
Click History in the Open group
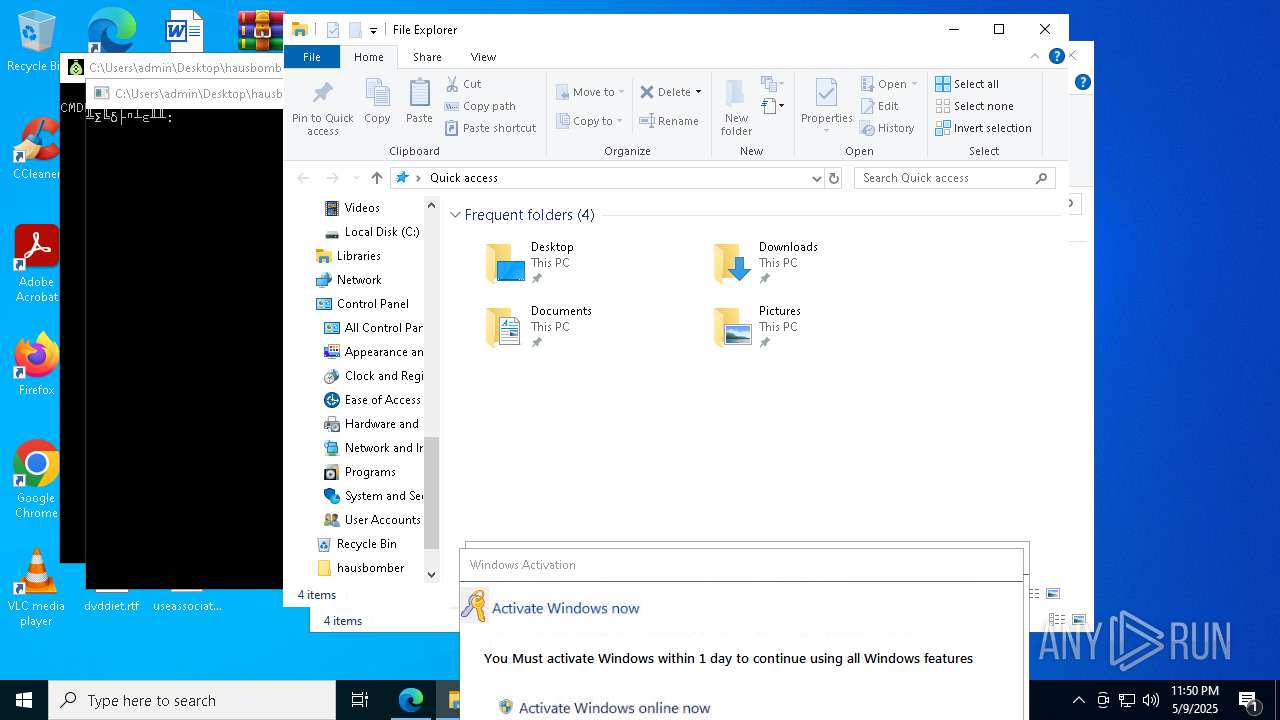(887, 128)
